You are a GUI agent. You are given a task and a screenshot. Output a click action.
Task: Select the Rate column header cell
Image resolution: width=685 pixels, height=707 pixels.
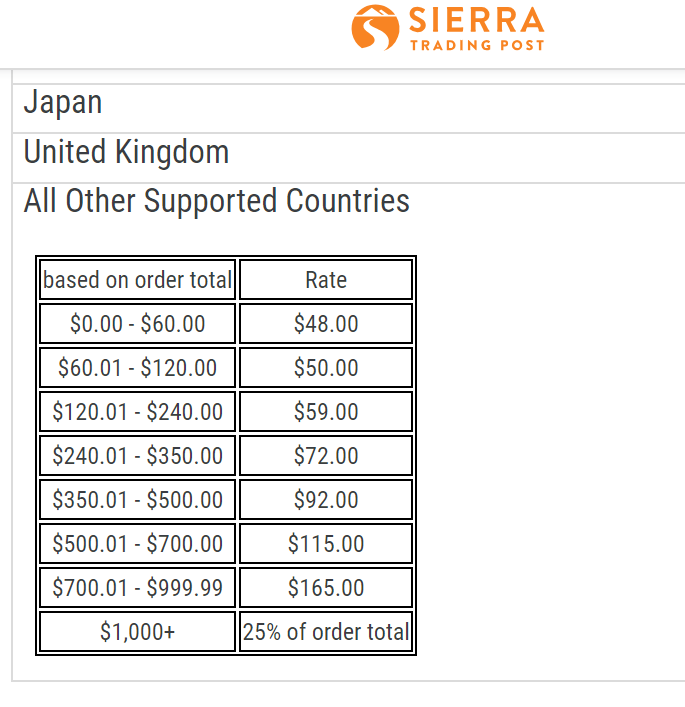coord(326,280)
